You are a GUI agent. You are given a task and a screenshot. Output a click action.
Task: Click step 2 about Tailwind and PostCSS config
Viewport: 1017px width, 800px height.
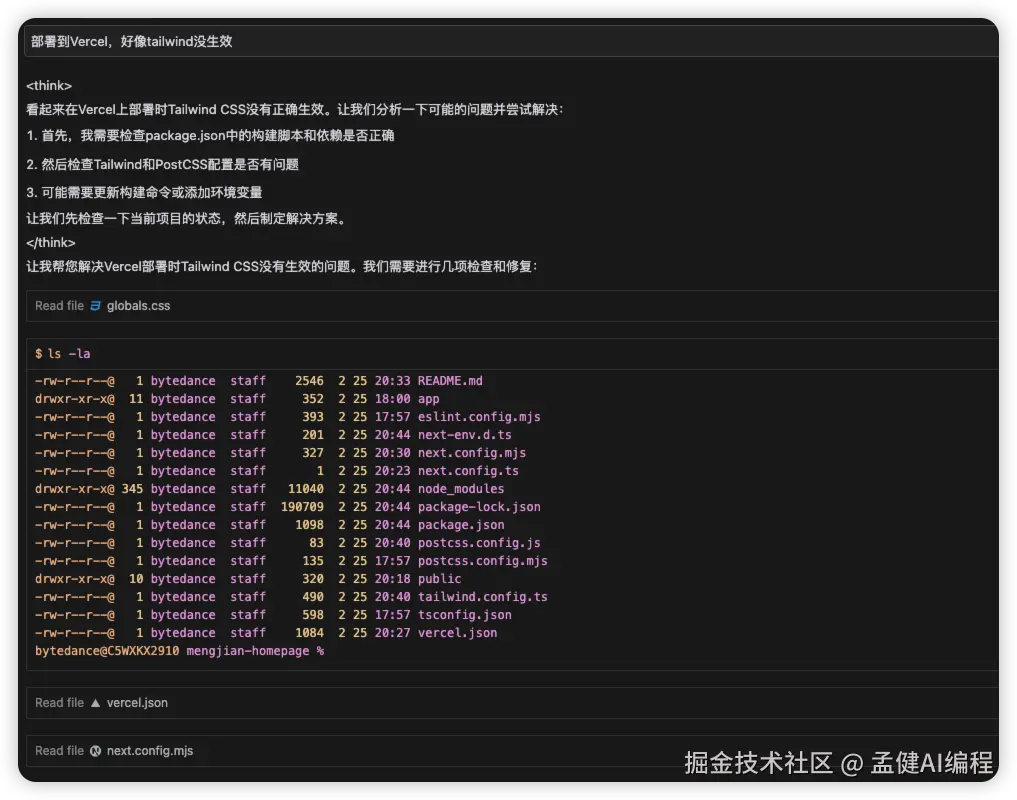[x=162, y=164]
